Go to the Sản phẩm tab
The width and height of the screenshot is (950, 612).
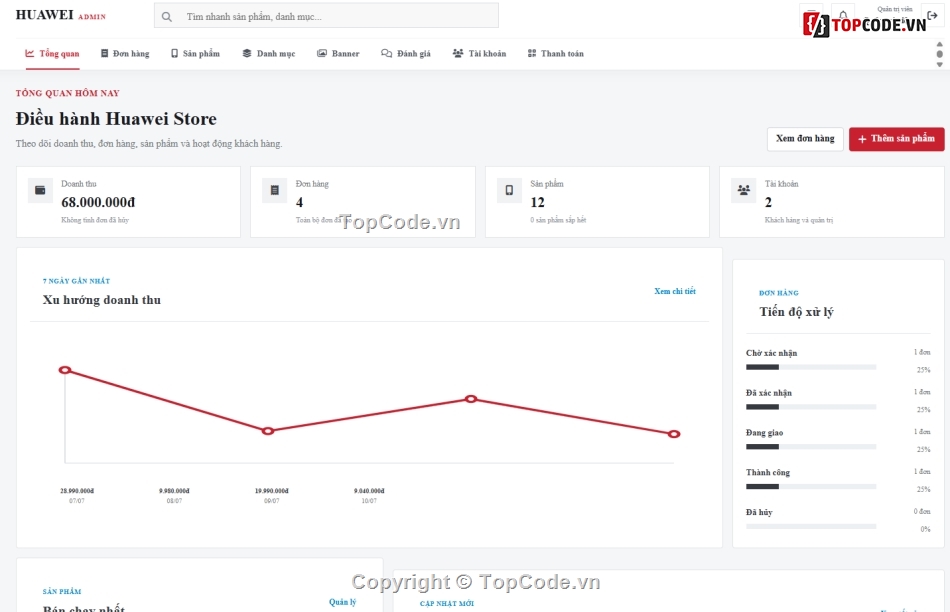[x=195, y=53]
